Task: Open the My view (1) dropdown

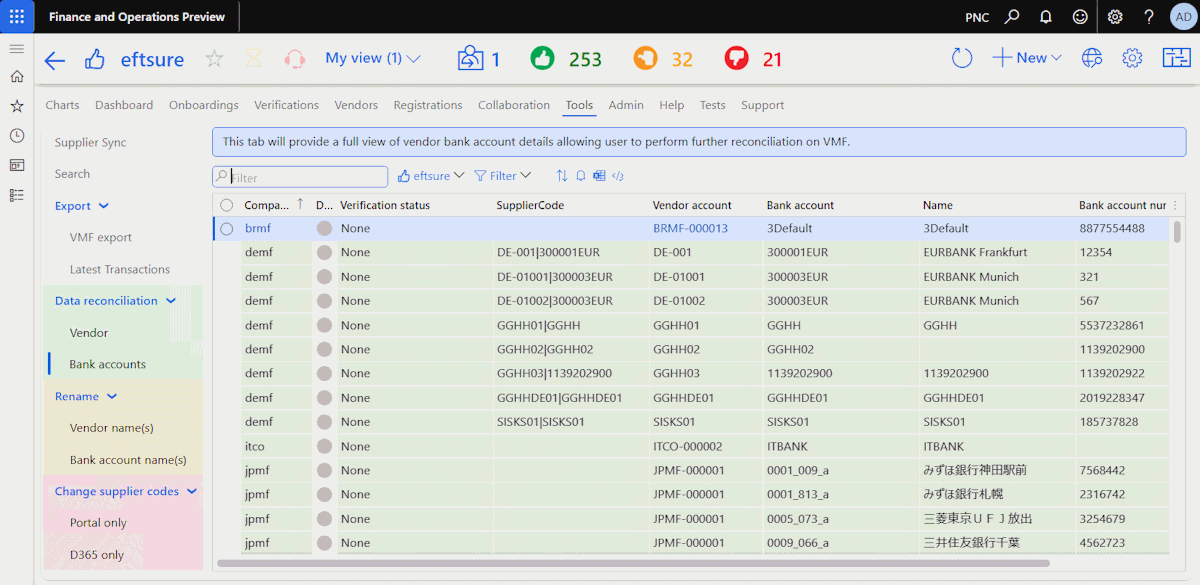Action: [x=373, y=58]
